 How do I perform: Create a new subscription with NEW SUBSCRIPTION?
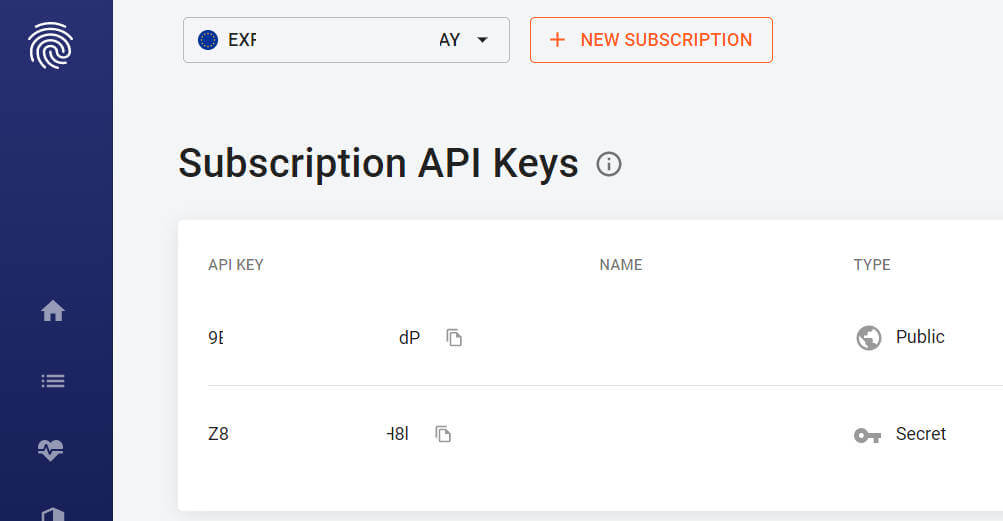pyautogui.click(x=651, y=40)
